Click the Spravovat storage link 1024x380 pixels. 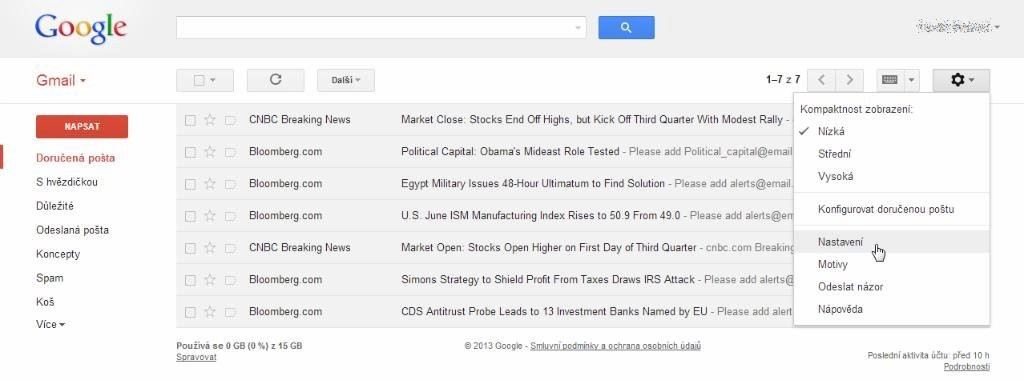point(196,358)
